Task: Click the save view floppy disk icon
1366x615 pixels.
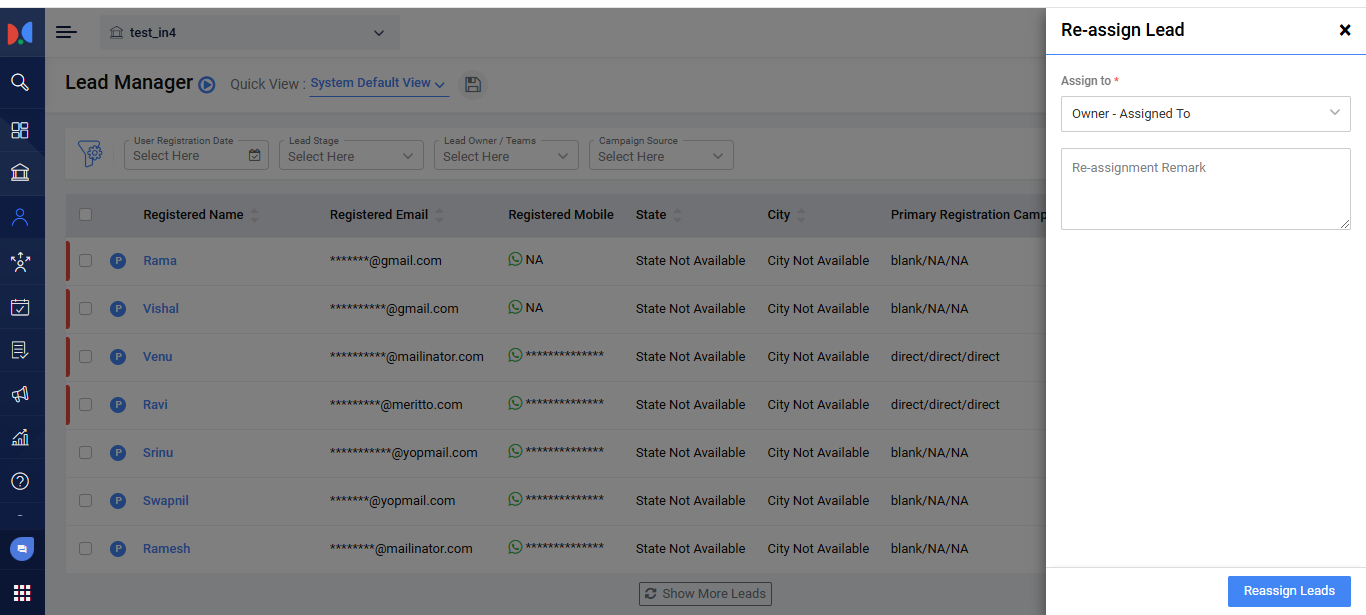Action: 473,85
